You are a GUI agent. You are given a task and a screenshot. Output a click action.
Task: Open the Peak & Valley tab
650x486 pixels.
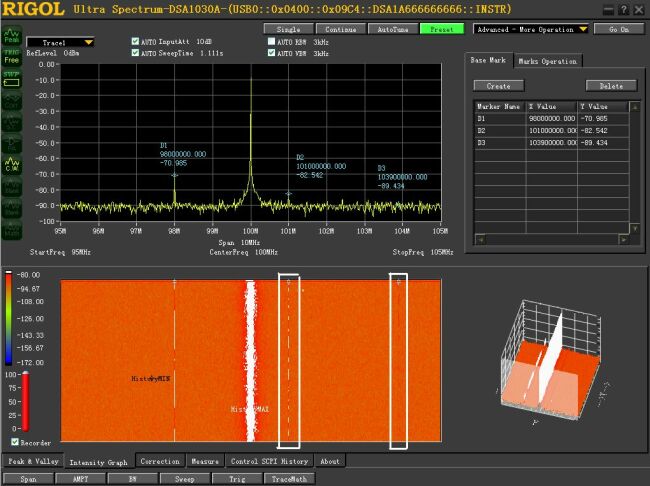coord(32,462)
